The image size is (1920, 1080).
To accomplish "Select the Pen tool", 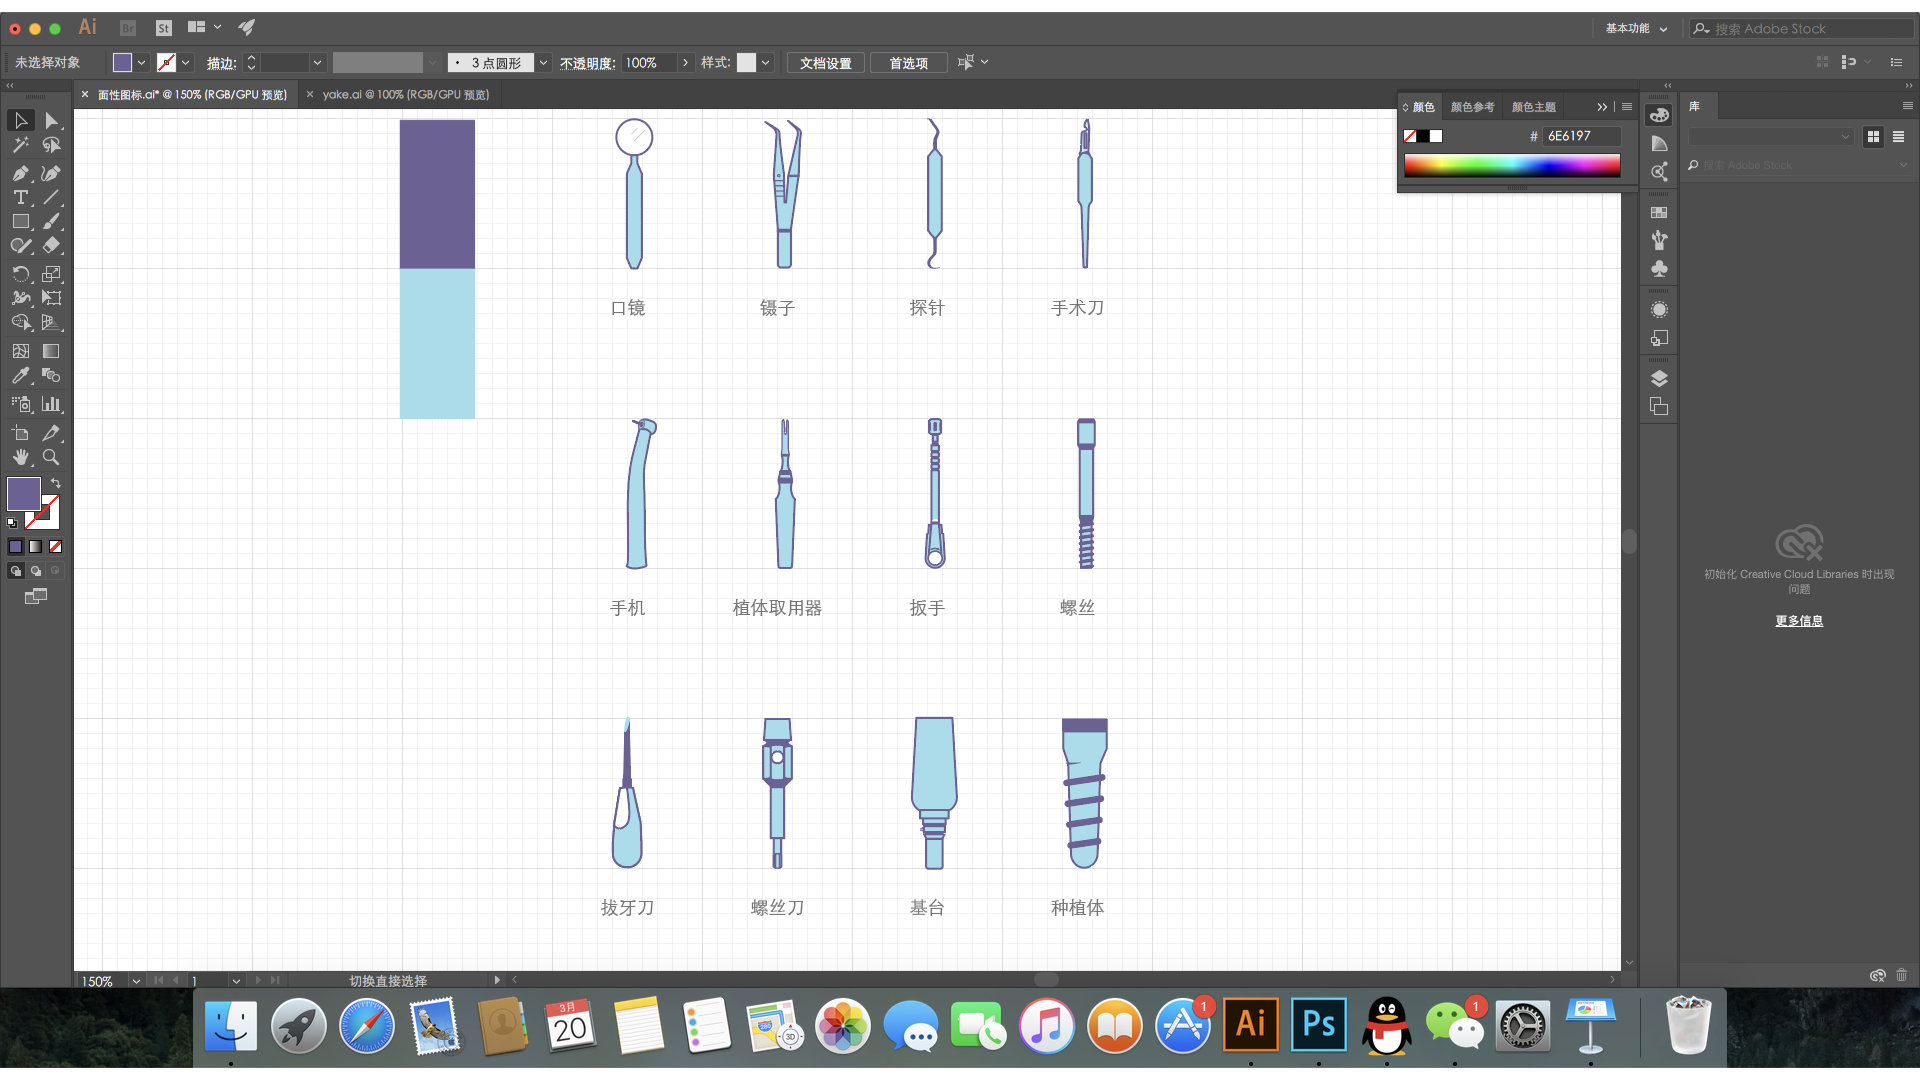I will 20,173.
